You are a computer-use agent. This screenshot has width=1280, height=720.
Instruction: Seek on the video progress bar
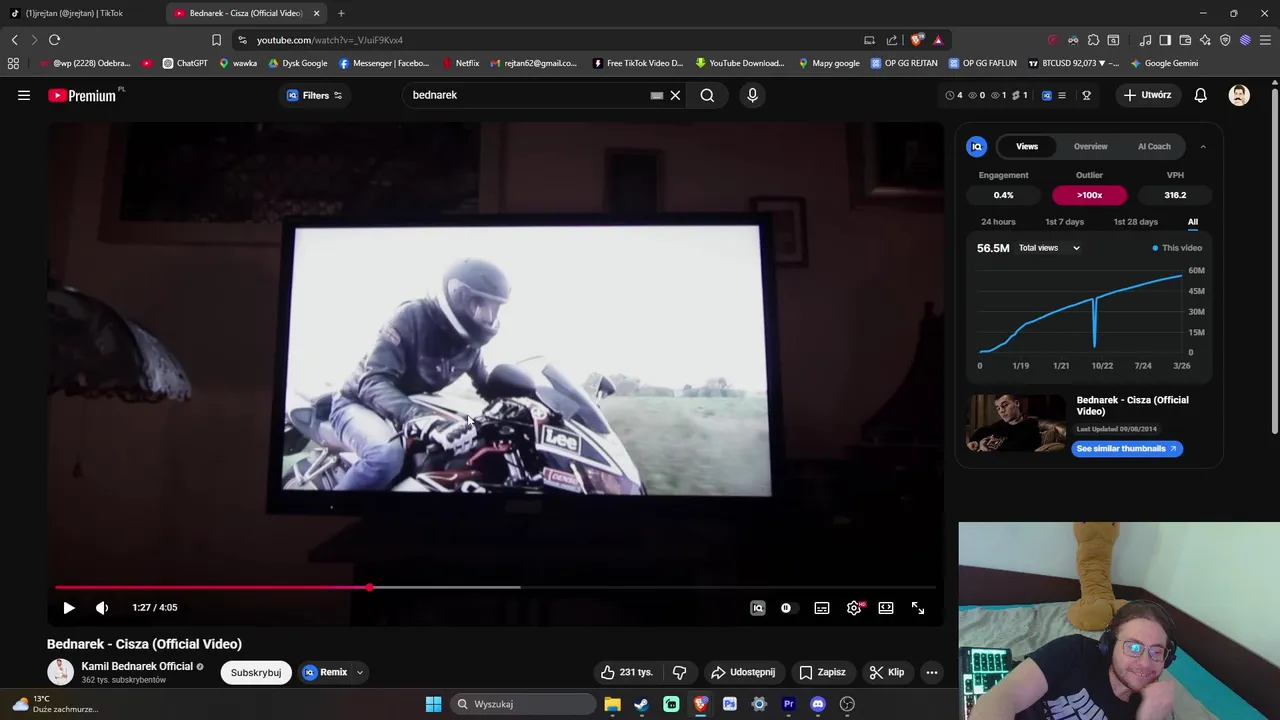[x=495, y=587]
